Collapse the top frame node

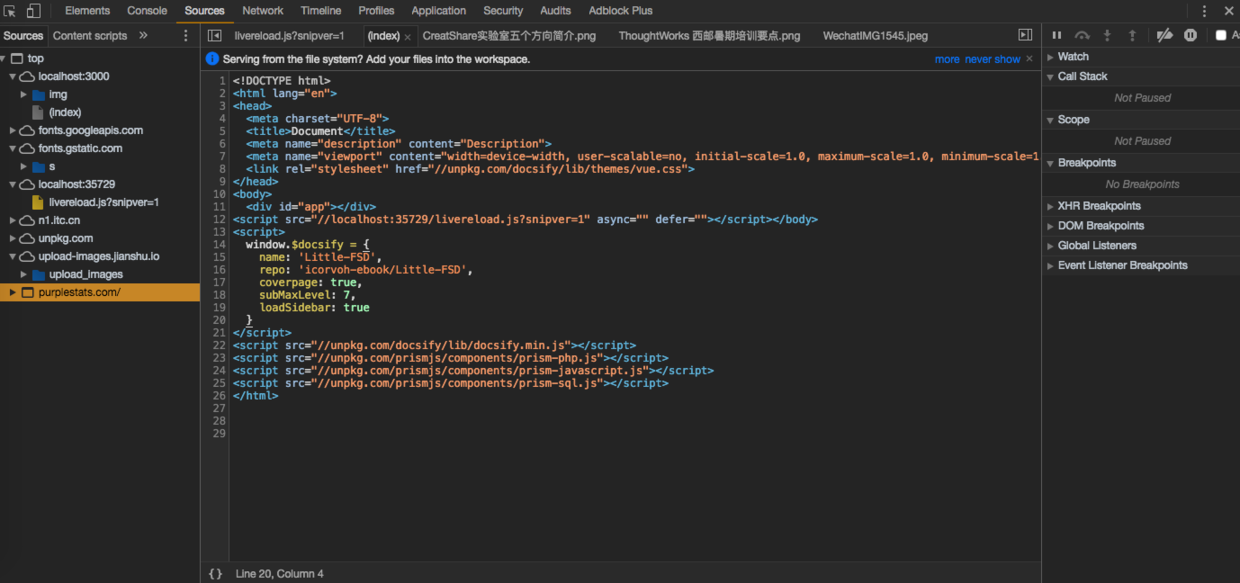coord(4,58)
